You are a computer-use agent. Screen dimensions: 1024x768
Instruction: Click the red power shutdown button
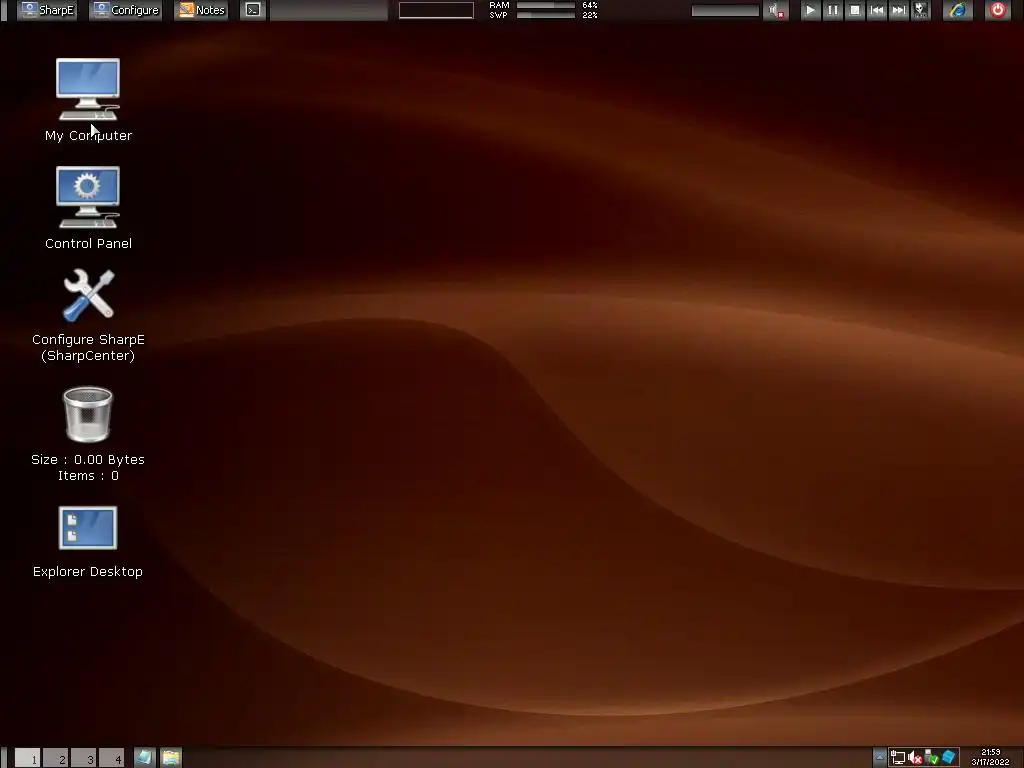point(997,10)
